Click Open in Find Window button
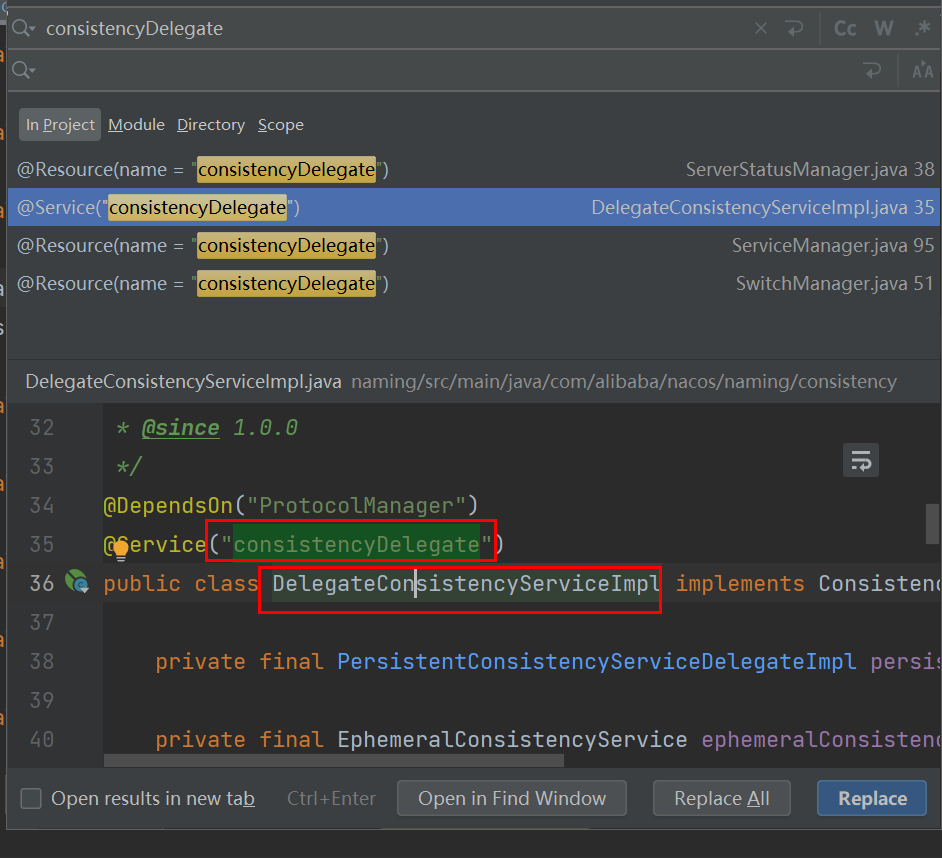Image resolution: width=942 pixels, height=858 pixels. coord(512,798)
